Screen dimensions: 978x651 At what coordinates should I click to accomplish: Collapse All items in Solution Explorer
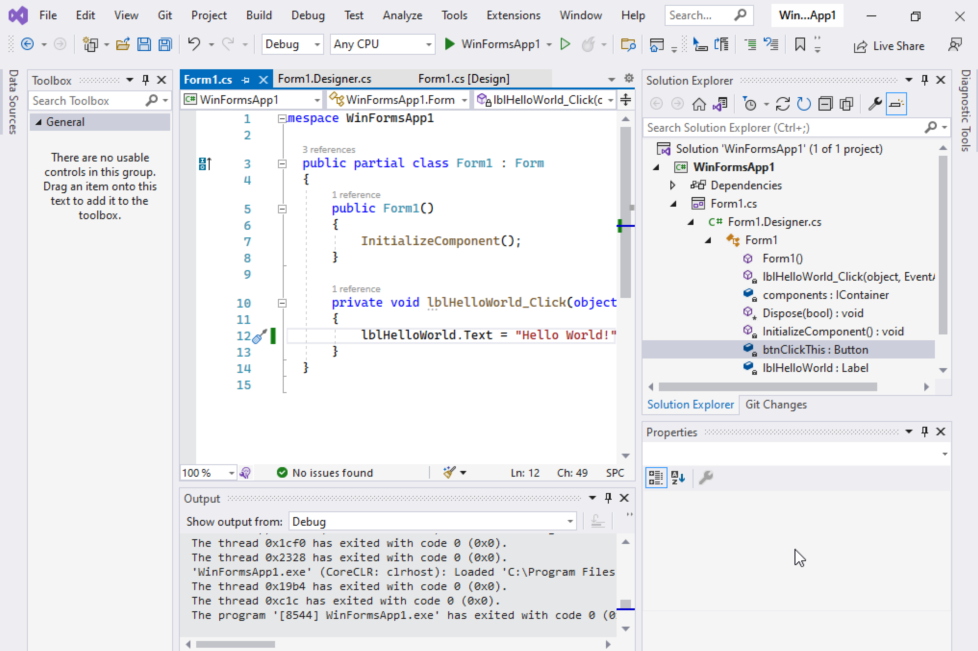point(825,104)
